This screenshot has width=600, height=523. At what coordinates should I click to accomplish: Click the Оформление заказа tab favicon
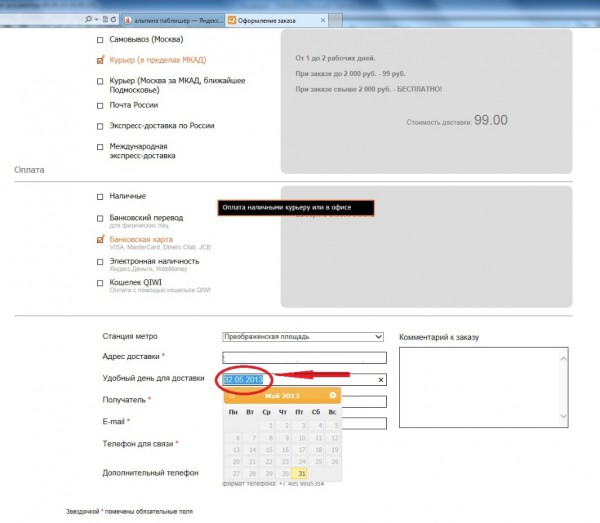point(232,20)
